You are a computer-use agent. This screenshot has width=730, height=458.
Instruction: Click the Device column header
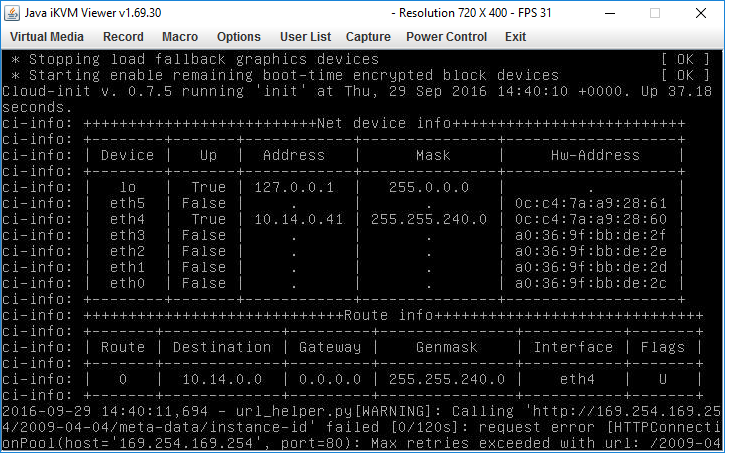tap(127, 155)
